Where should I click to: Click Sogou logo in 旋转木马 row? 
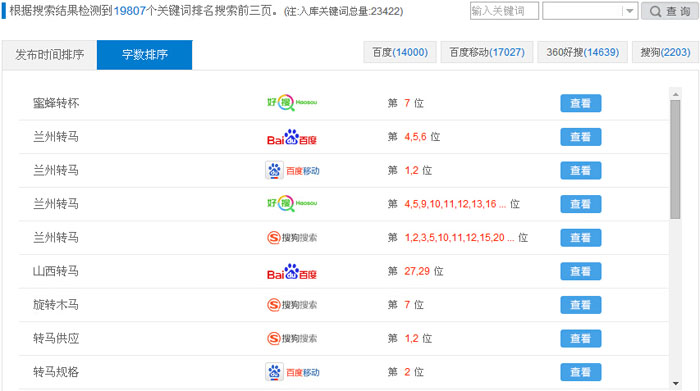click(292, 305)
